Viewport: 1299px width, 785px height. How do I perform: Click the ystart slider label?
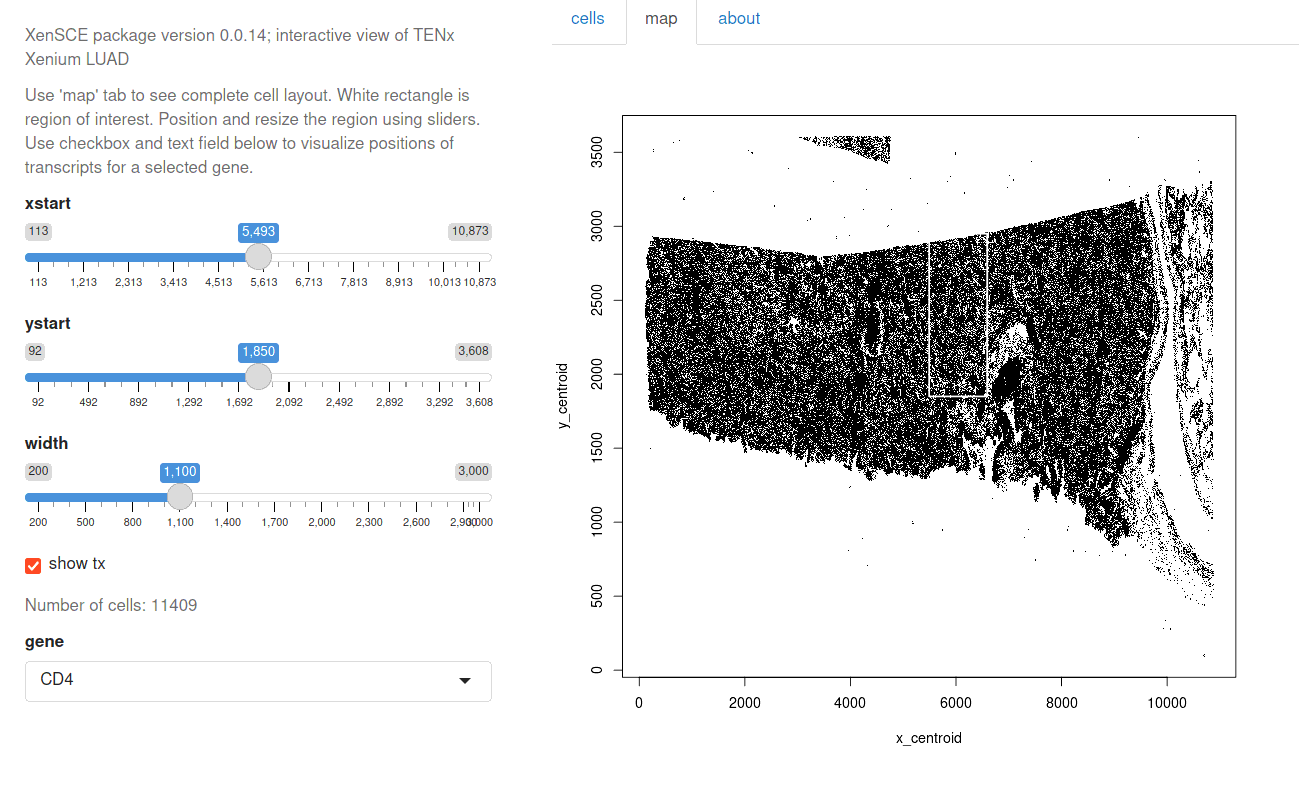[48, 323]
